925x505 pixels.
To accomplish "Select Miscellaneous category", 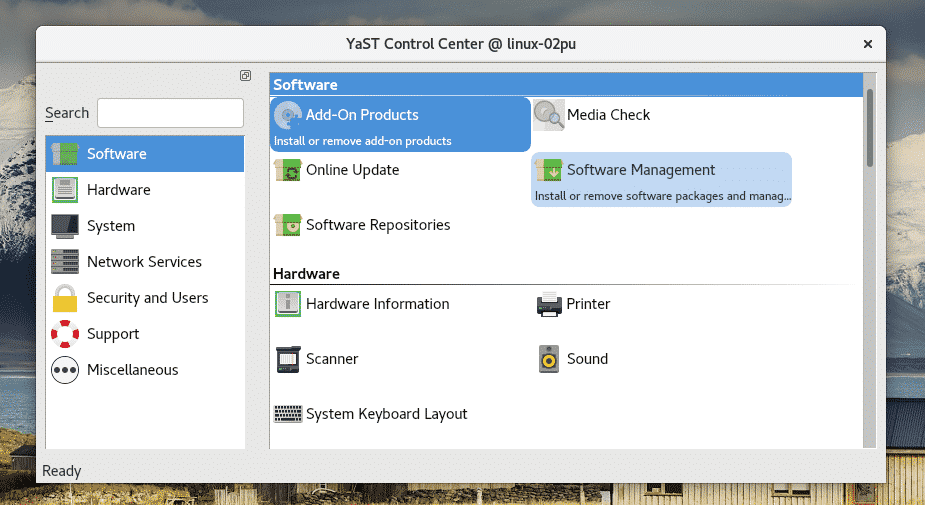I will [x=145, y=370].
